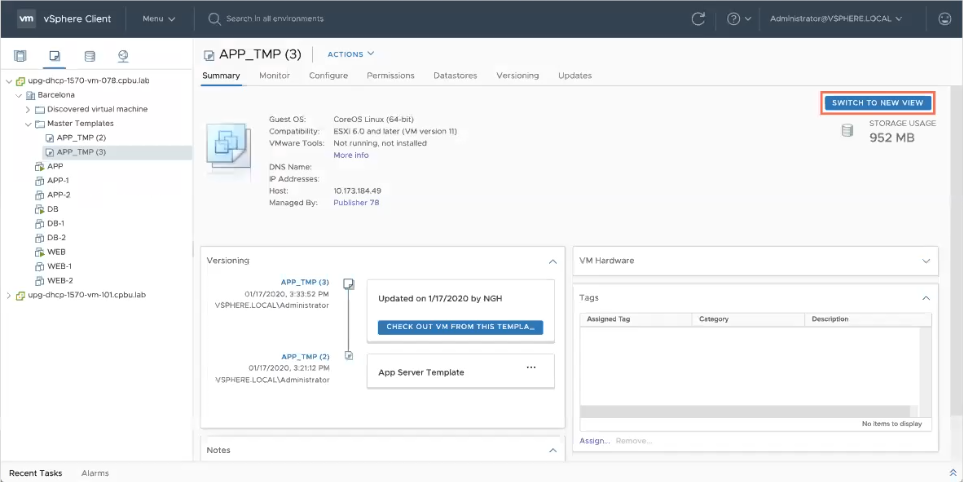Collapse the Versioning panel
Screen dimensions: 963x482
pyautogui.click(x=553, y=261)
